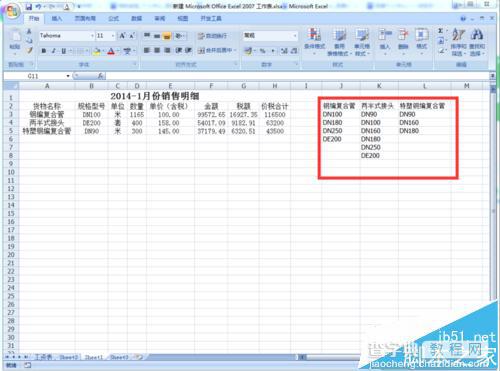Image resolution: width=500 pixels, height=371 pixels.
Task: Apply the yellow fill color bucket
Action: point(97,51)
